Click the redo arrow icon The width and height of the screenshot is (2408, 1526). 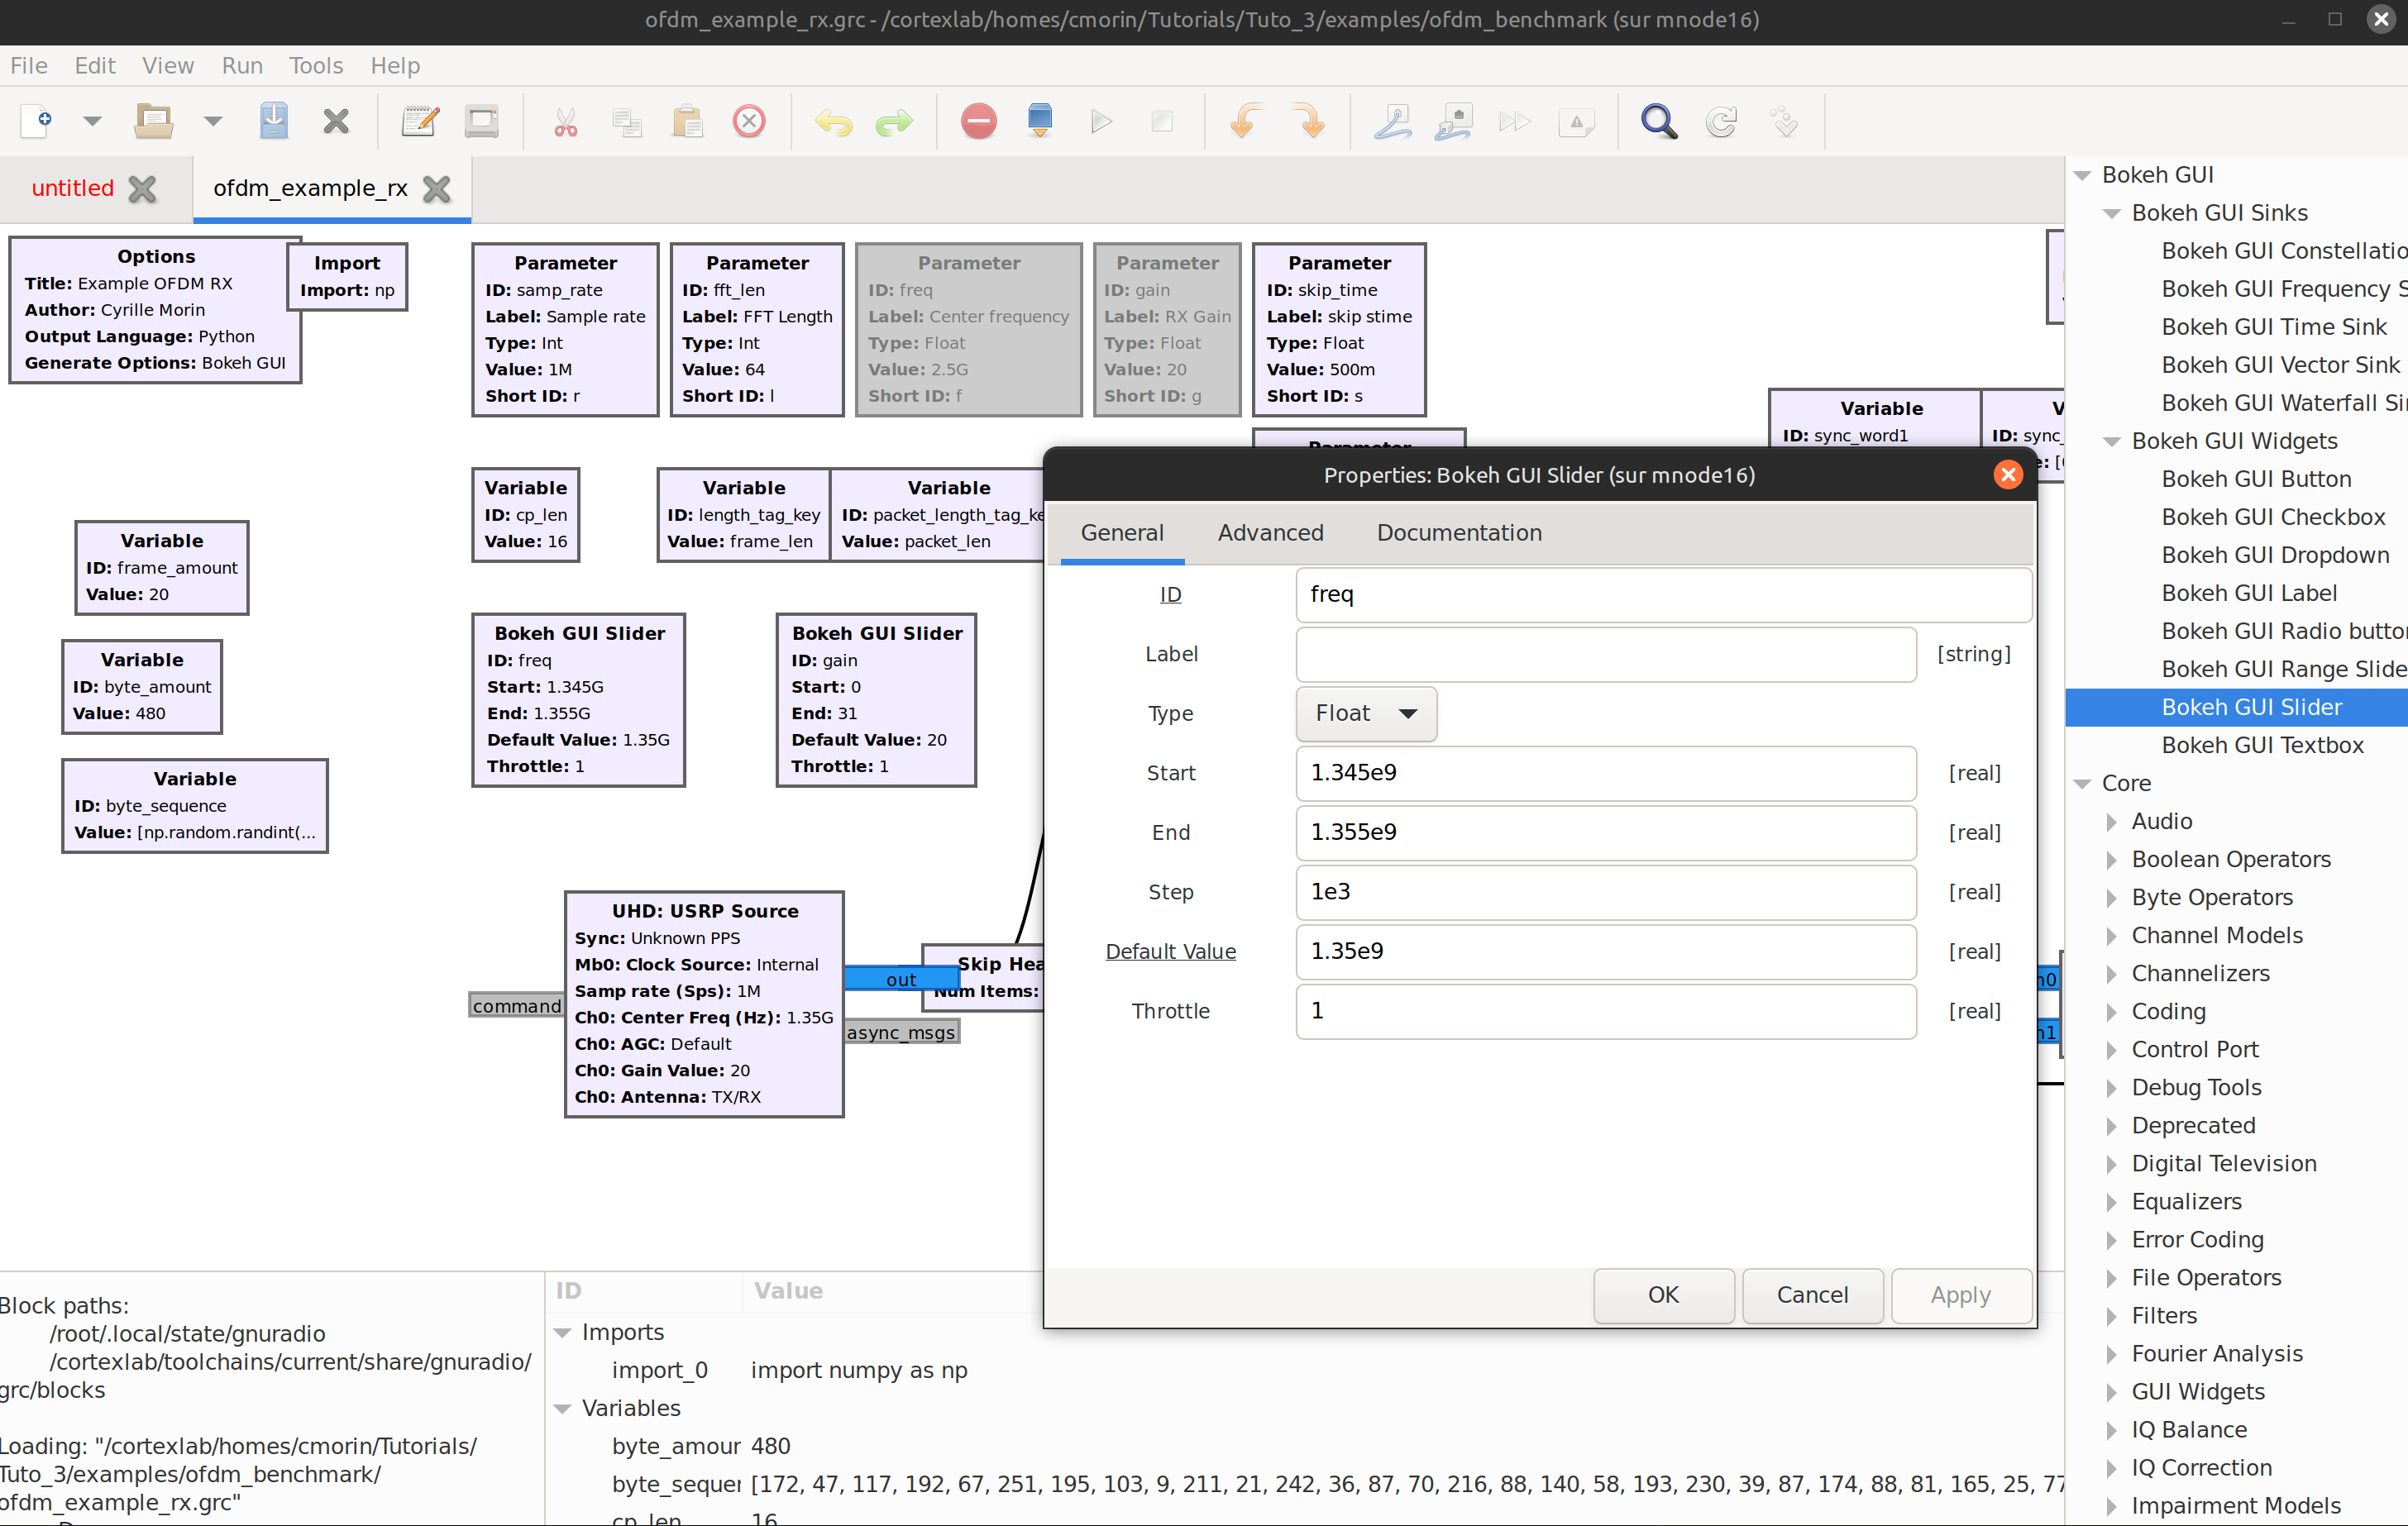[893, 121]
